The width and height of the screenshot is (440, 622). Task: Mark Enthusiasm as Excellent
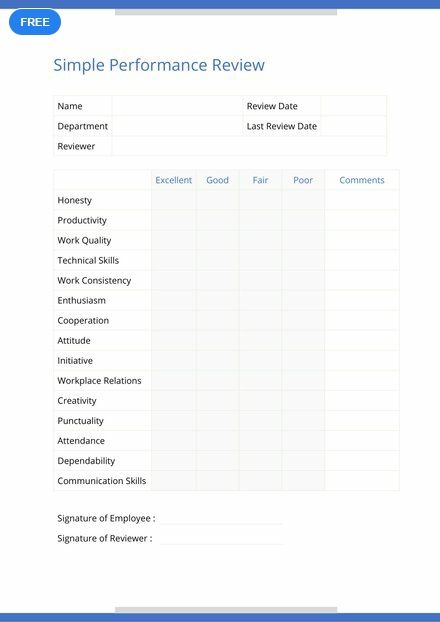[173, 300]
